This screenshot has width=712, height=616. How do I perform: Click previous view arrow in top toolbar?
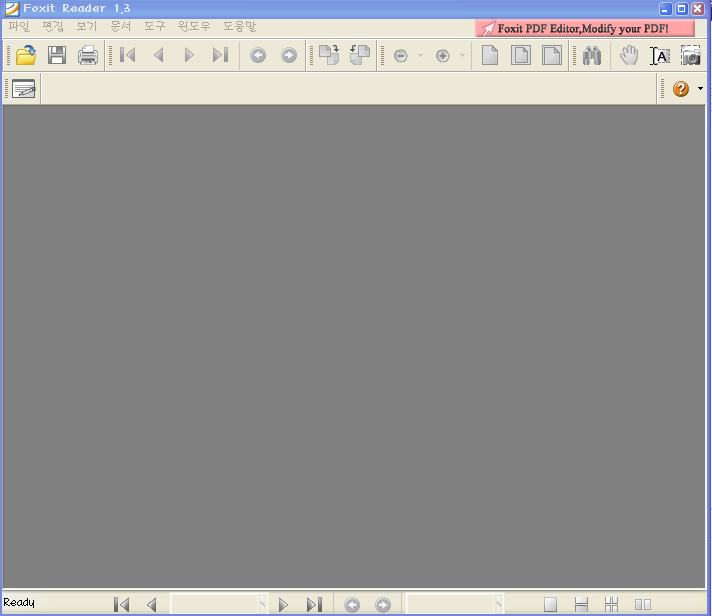pos(258,55)
